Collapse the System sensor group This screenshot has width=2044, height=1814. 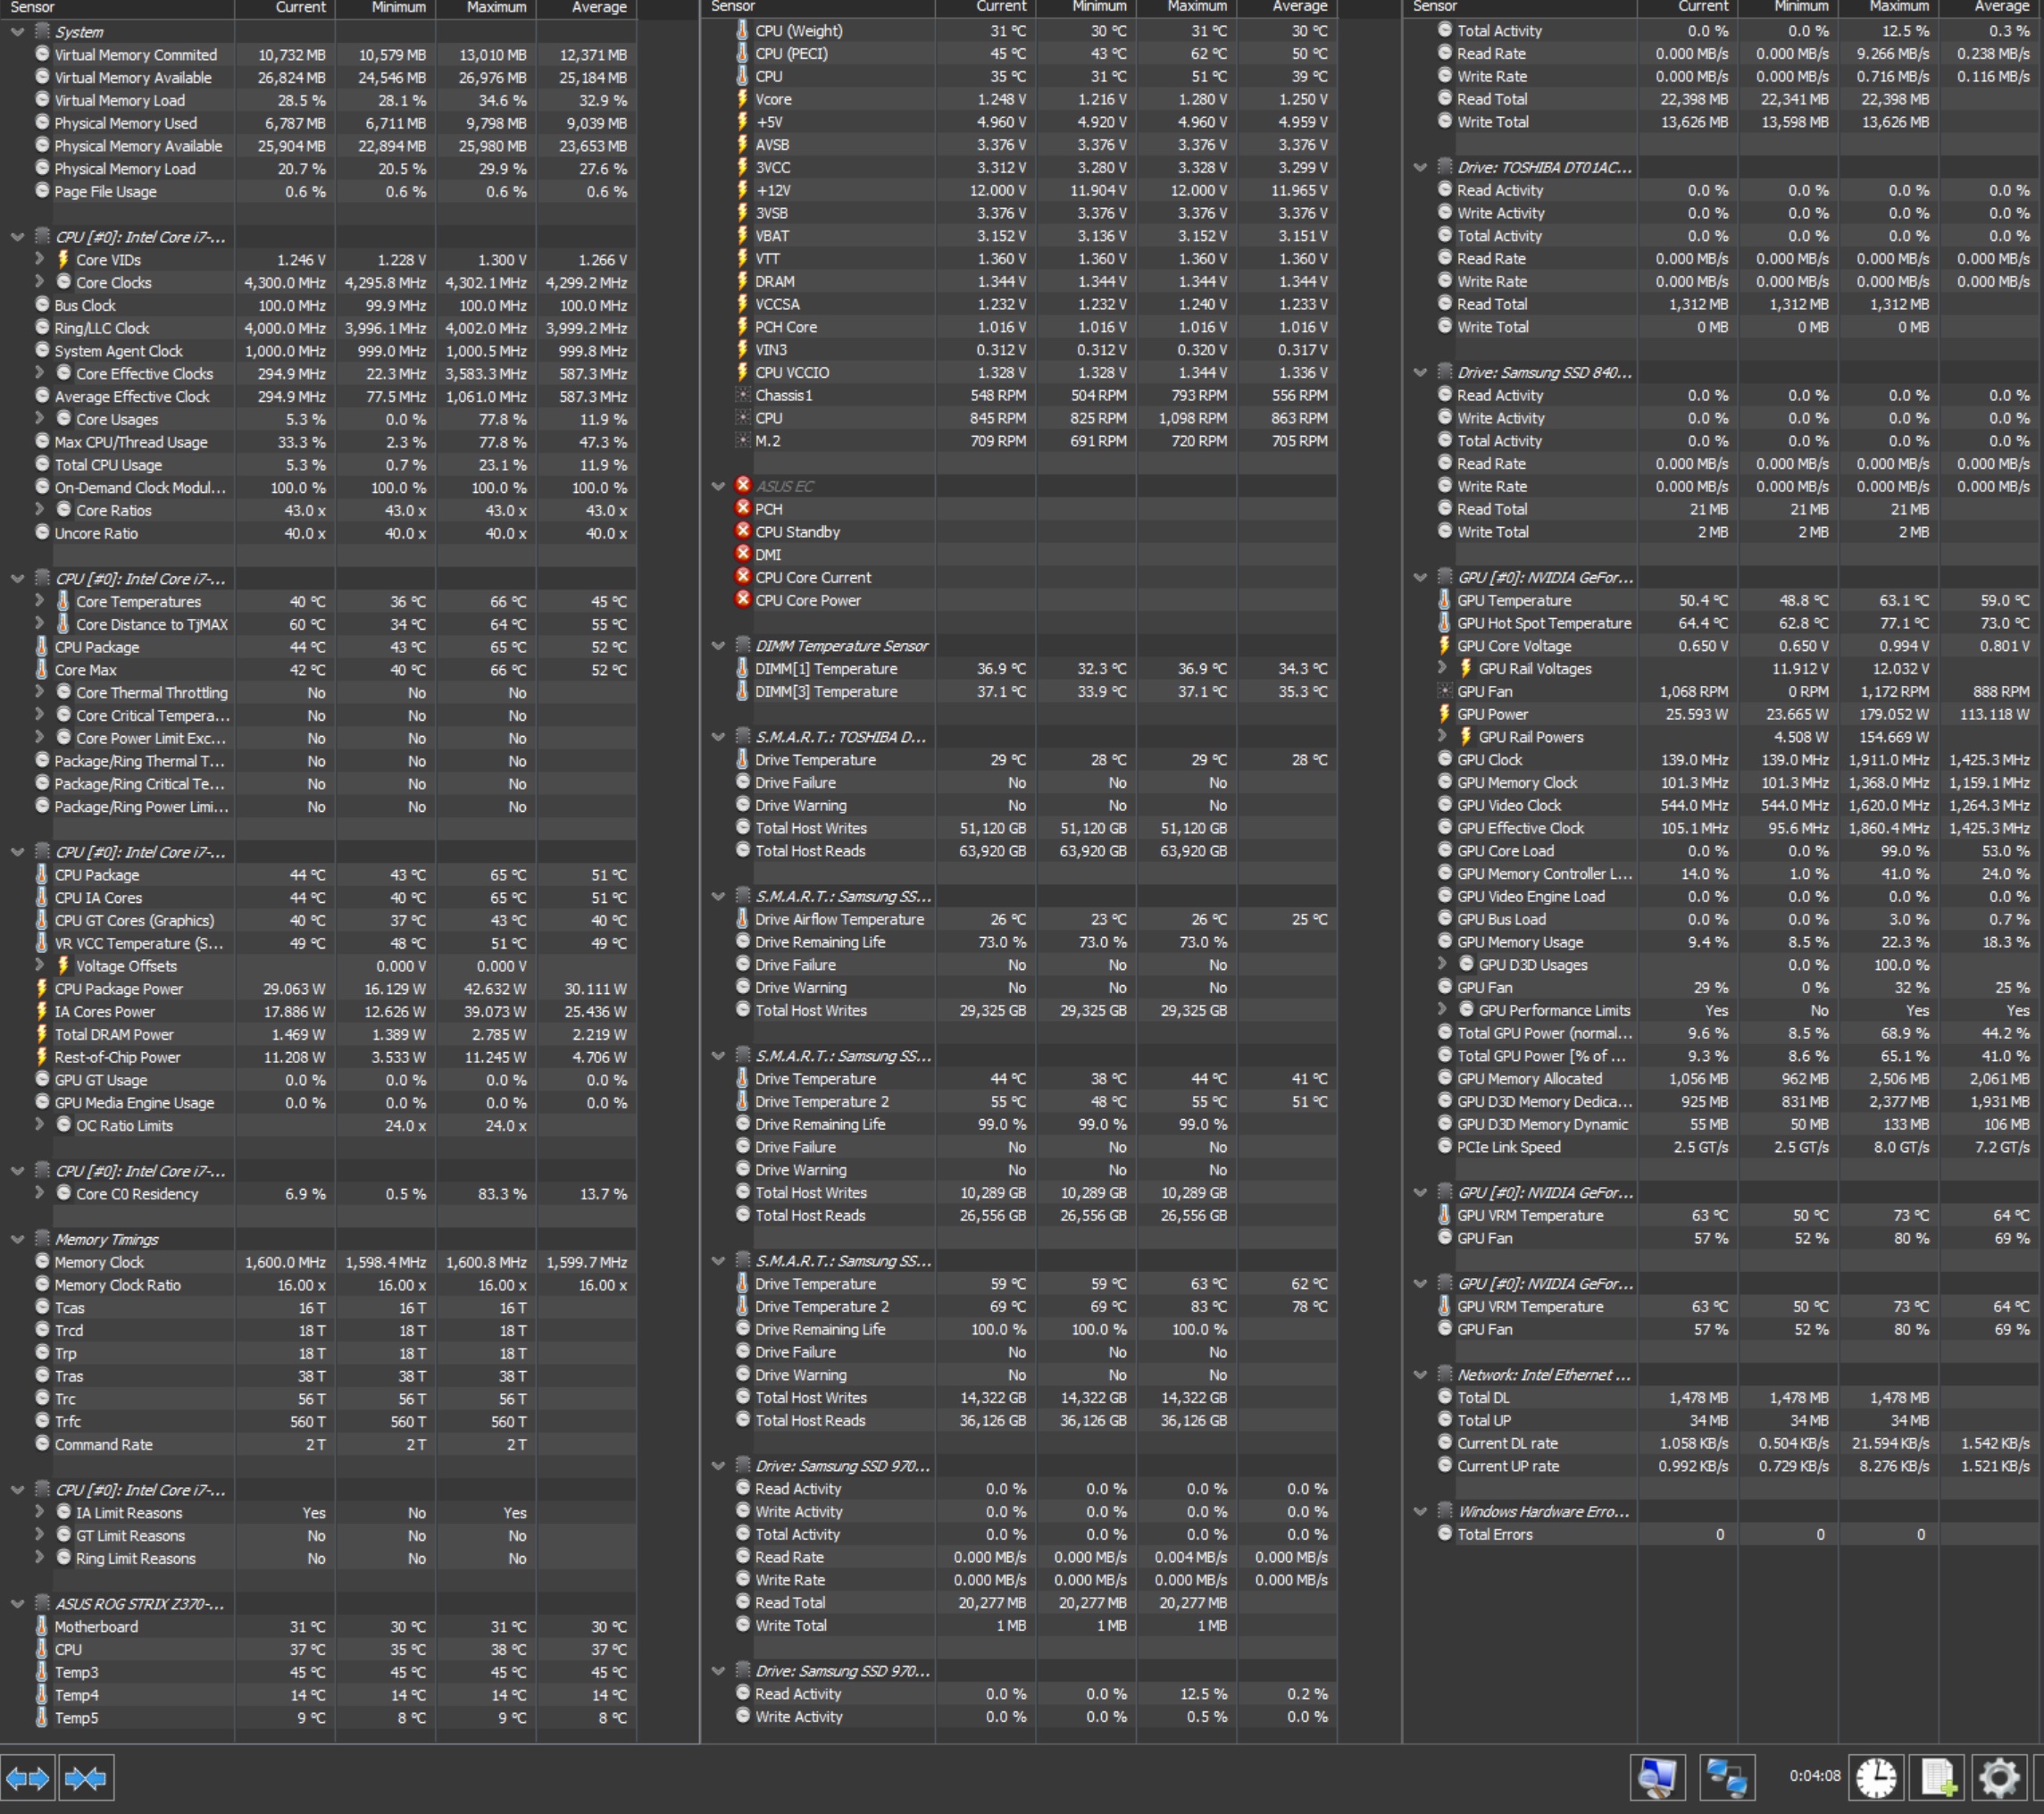(x=17, y=32)
